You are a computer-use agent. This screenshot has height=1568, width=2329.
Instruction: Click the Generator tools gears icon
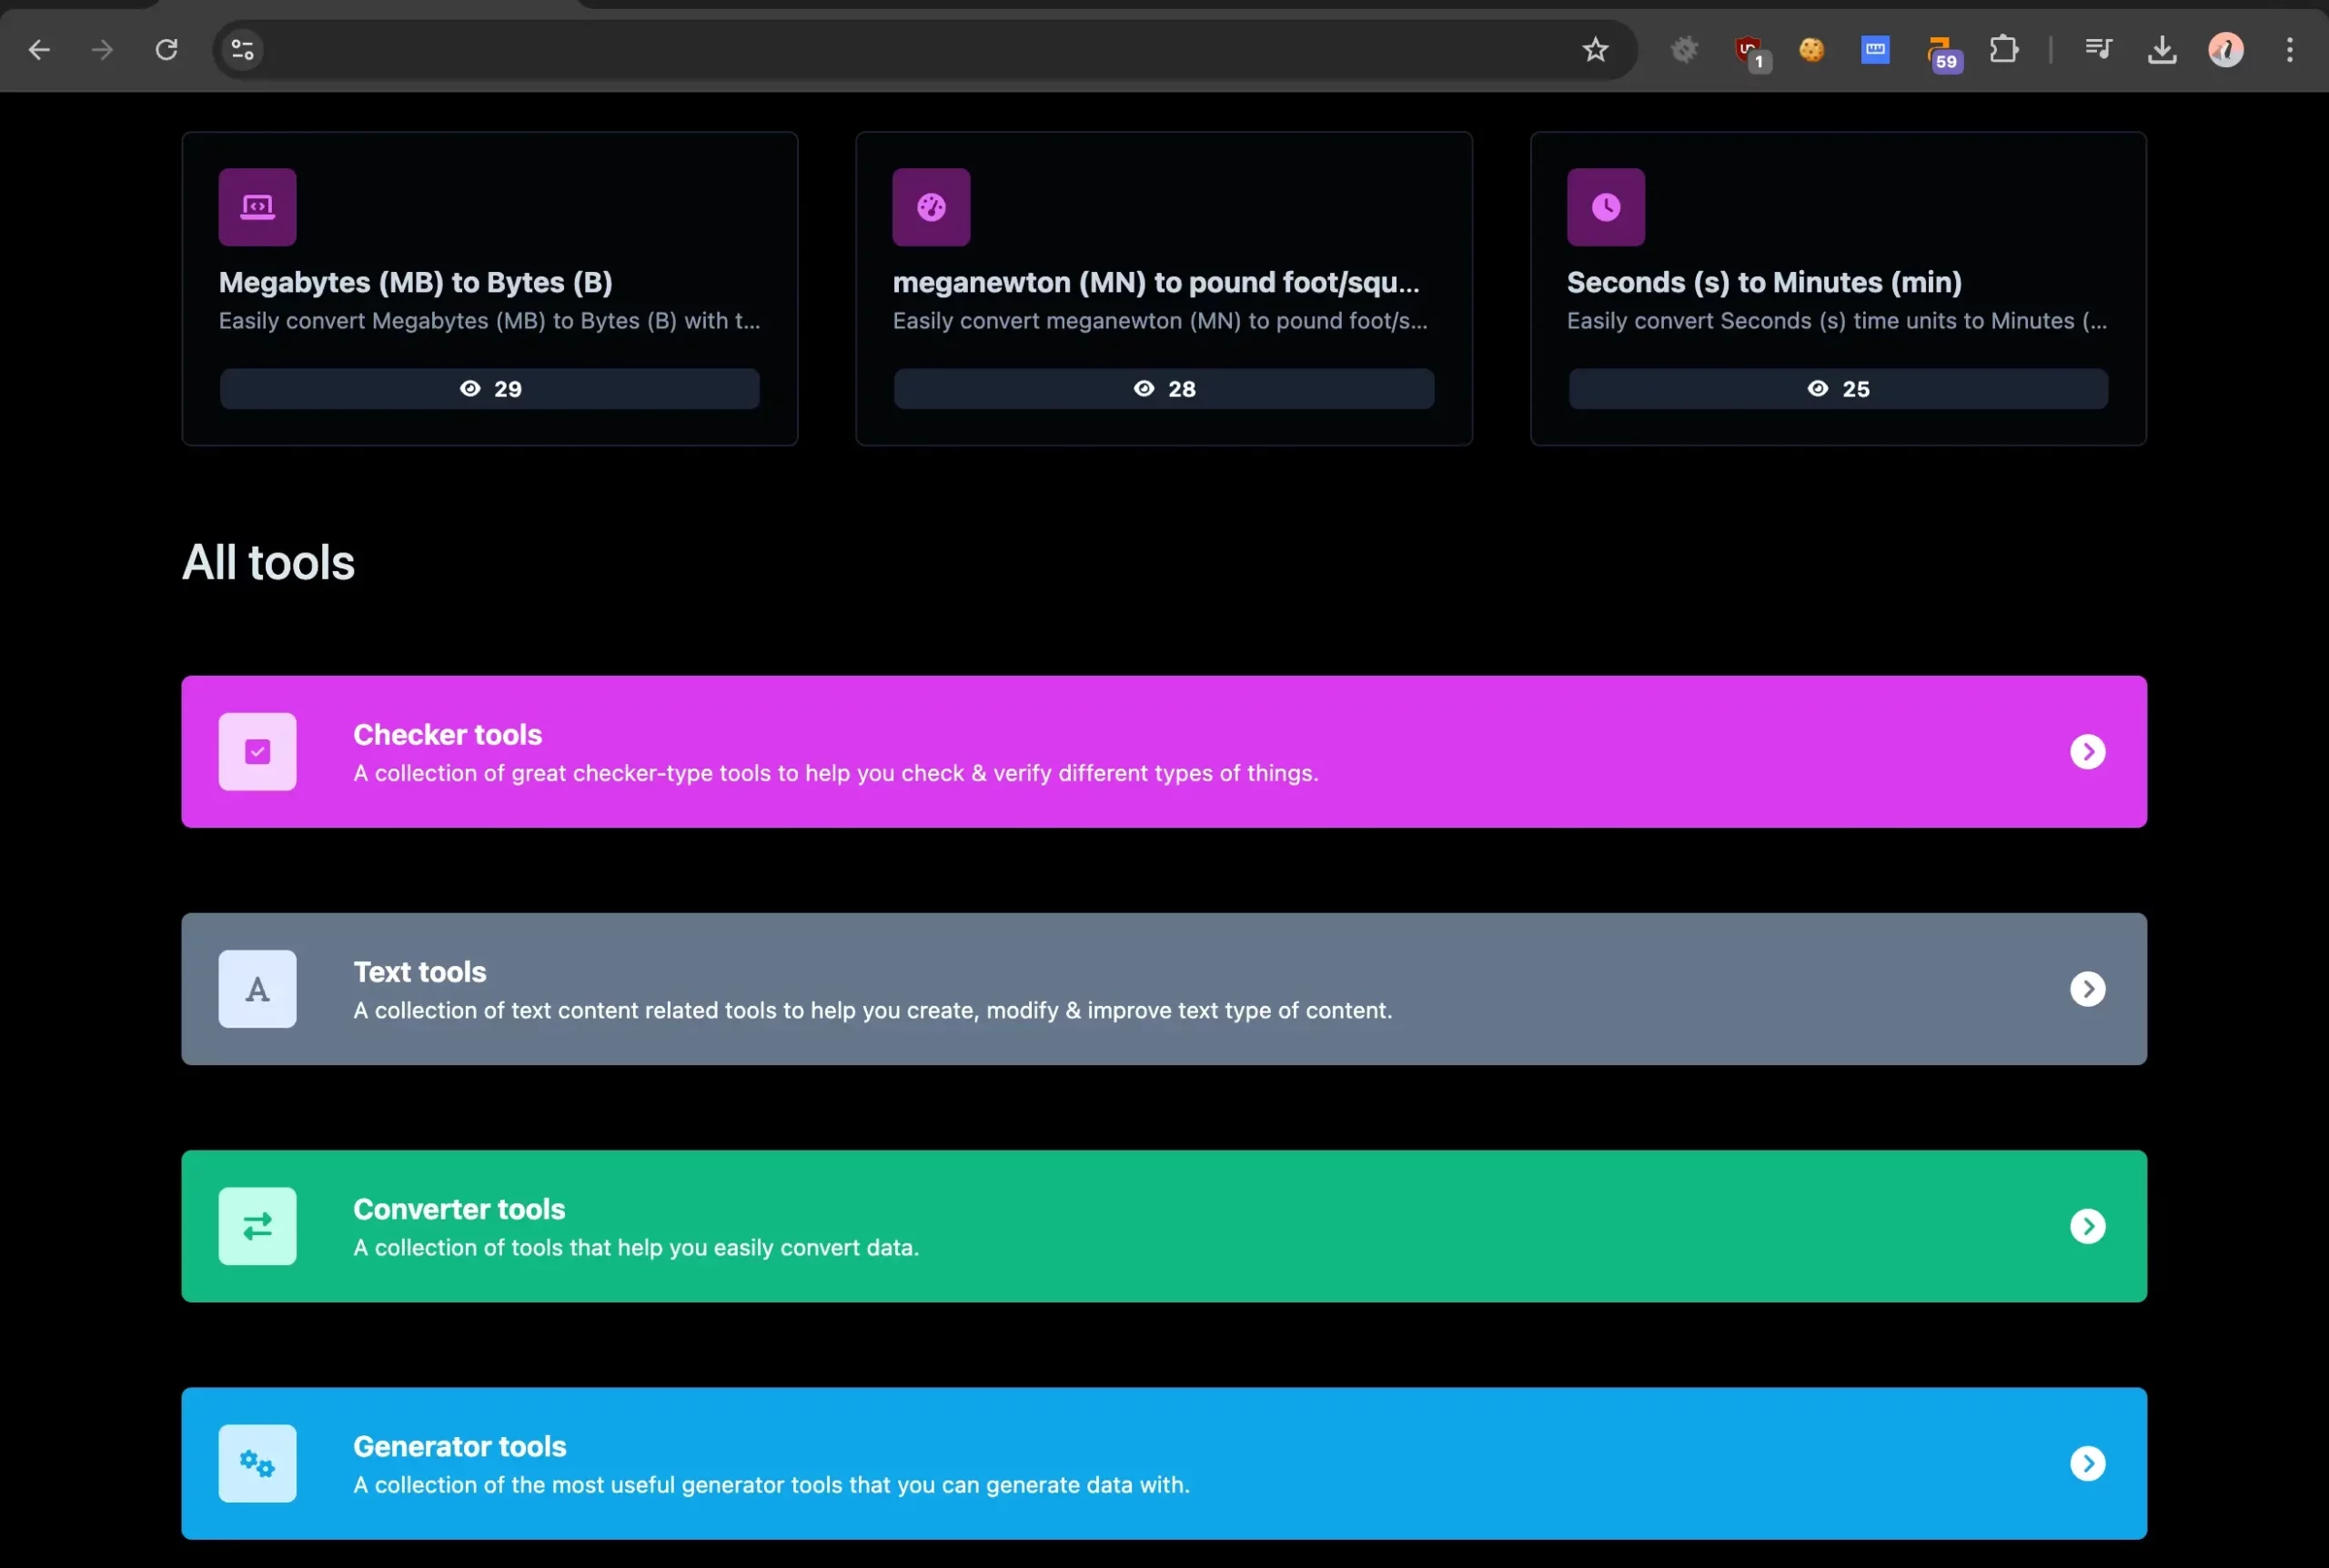point(257,1463)
